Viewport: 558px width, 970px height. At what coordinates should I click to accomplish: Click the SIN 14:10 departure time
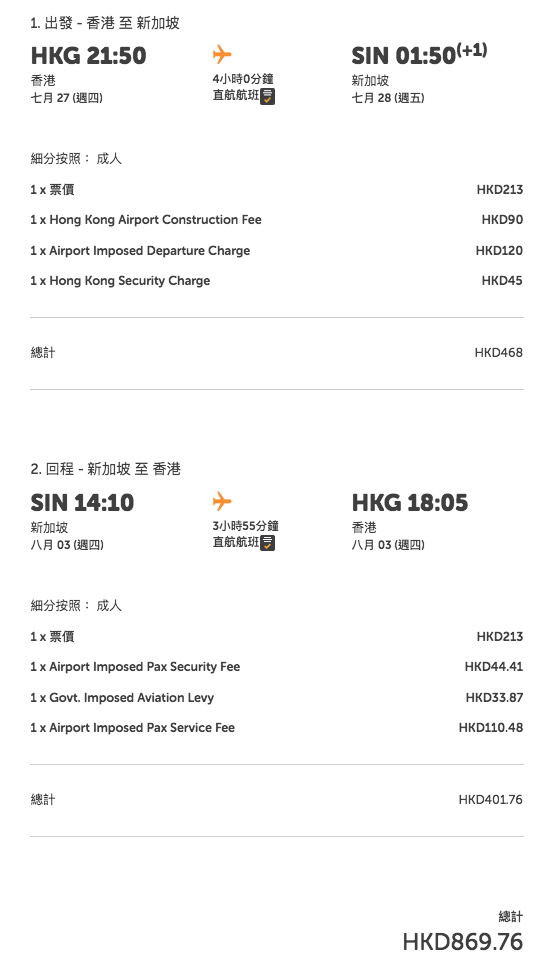coord(82,502)
